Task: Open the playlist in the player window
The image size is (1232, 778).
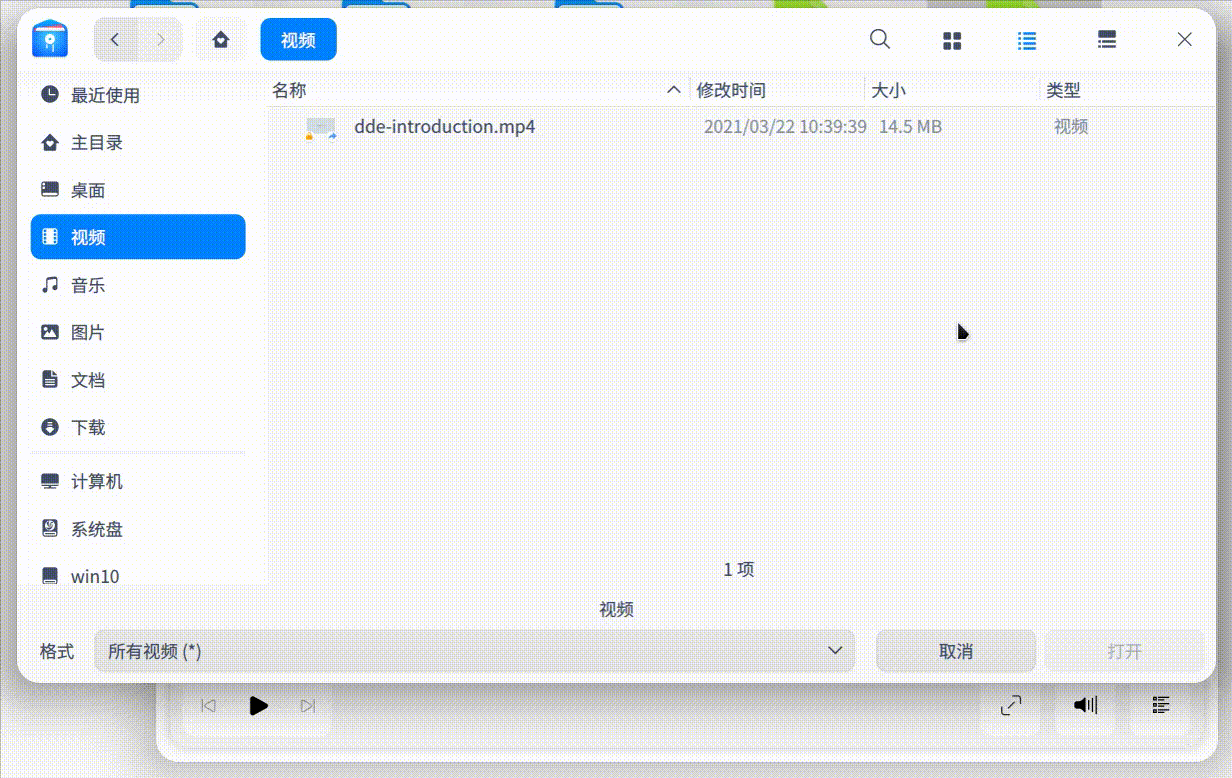Action: (x=1161, y=705)
